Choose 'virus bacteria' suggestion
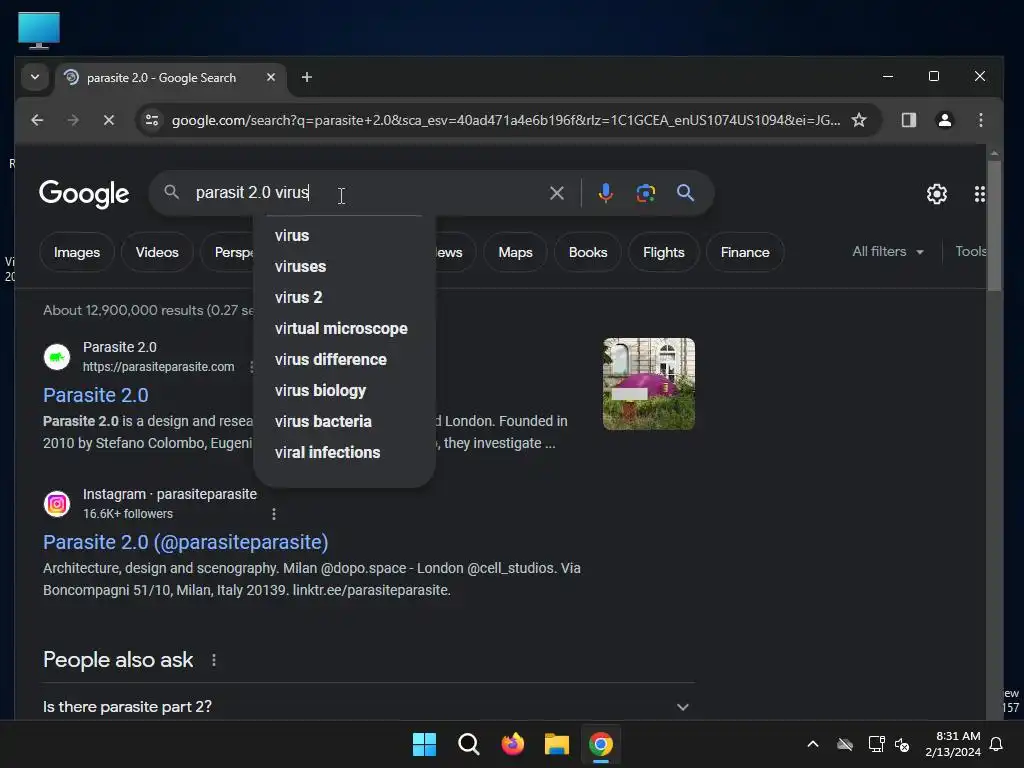This screenshot has height=768, width=1024. coord(344,422)
